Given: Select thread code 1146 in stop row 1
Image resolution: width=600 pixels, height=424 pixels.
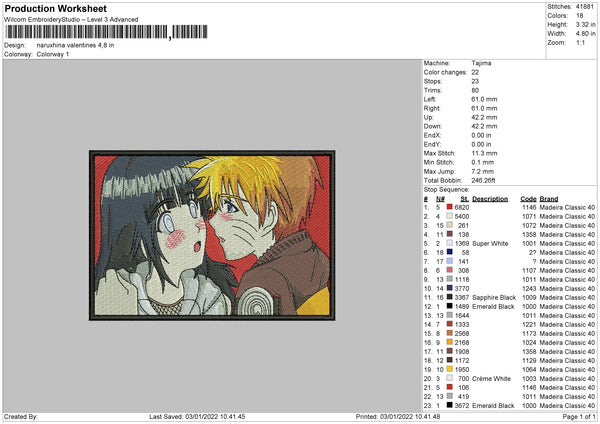Looking at the screenshot, I should [529, 207].
